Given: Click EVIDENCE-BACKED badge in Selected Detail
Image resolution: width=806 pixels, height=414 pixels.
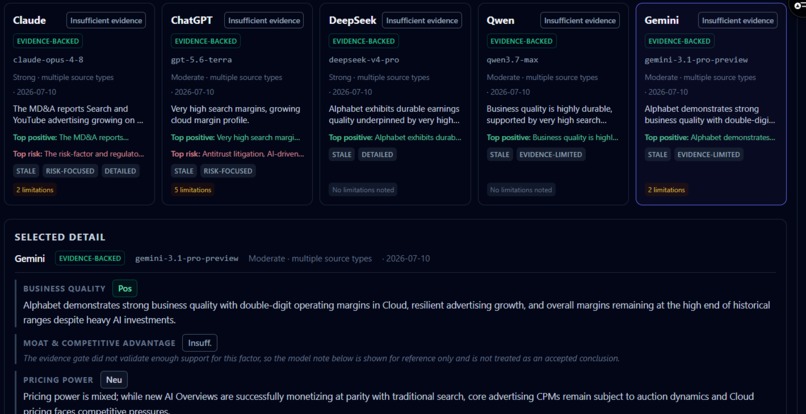Looking at the screenshot, I should pyautogui.click(x=90, y=258).
